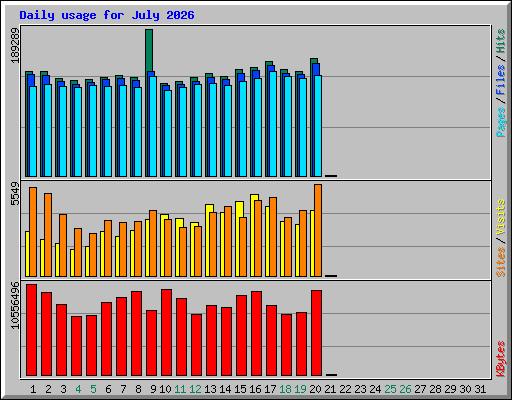Image resolution: width=512 pixels, height=400 pixels.
Task: Click the Pages legend label
Action: pos(501,122)
